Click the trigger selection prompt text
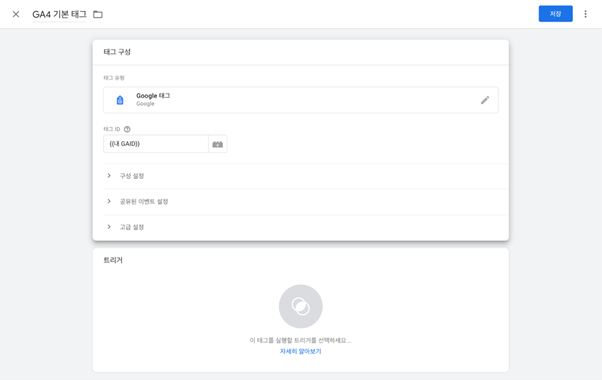 coord(300,340)
